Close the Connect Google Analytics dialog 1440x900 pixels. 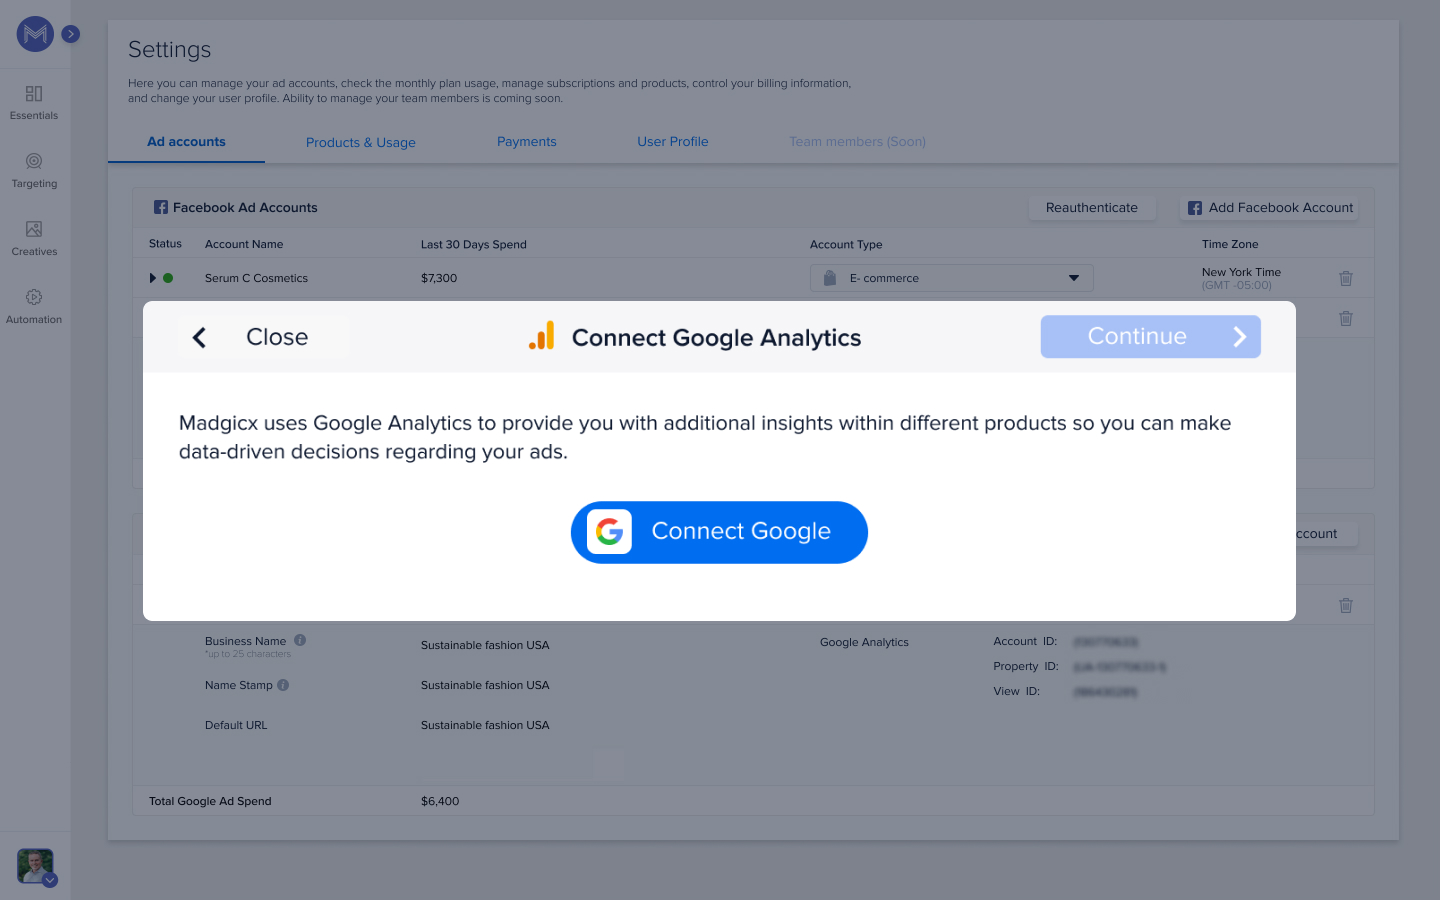click(x=263, y=337)
